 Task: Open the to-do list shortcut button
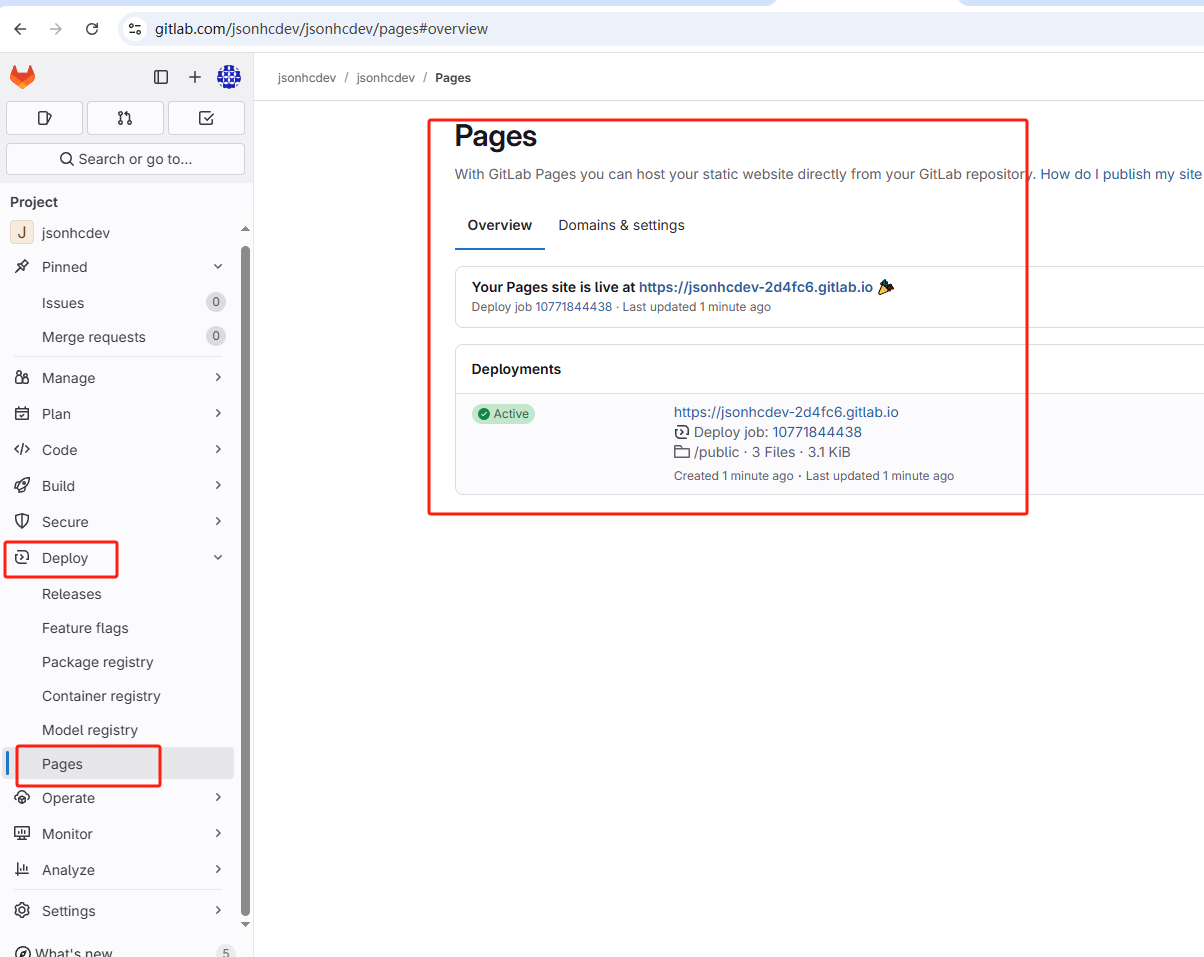coord(206,118)
